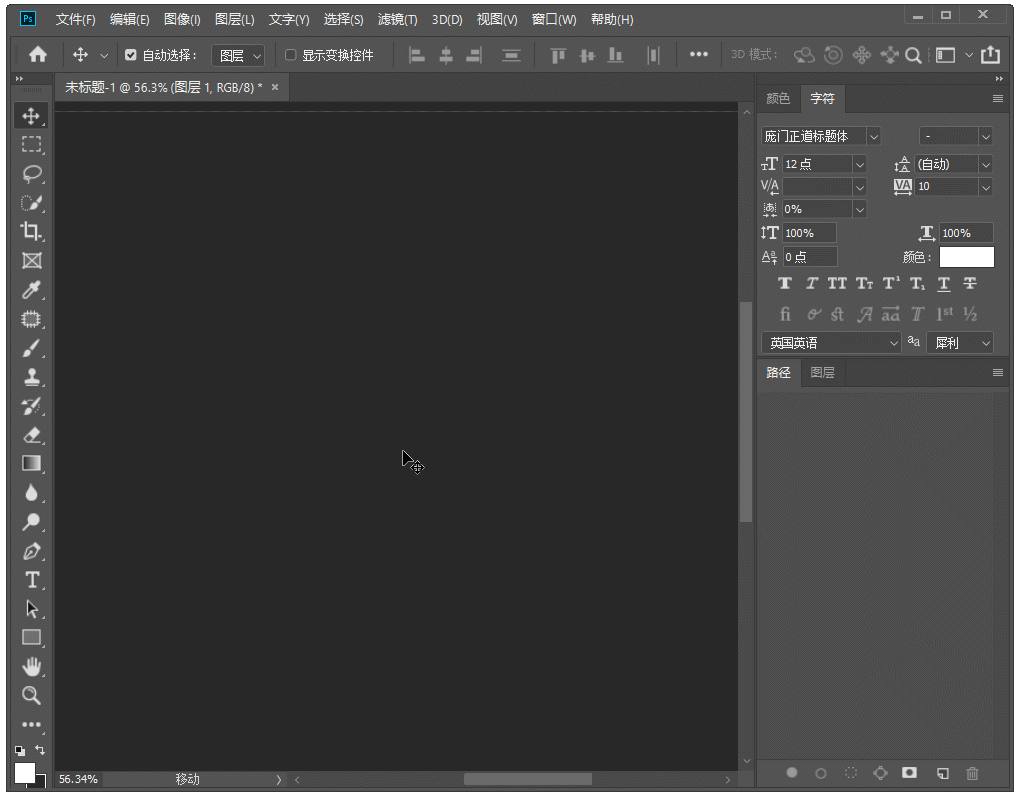Toggle Superscript text style

891,283
